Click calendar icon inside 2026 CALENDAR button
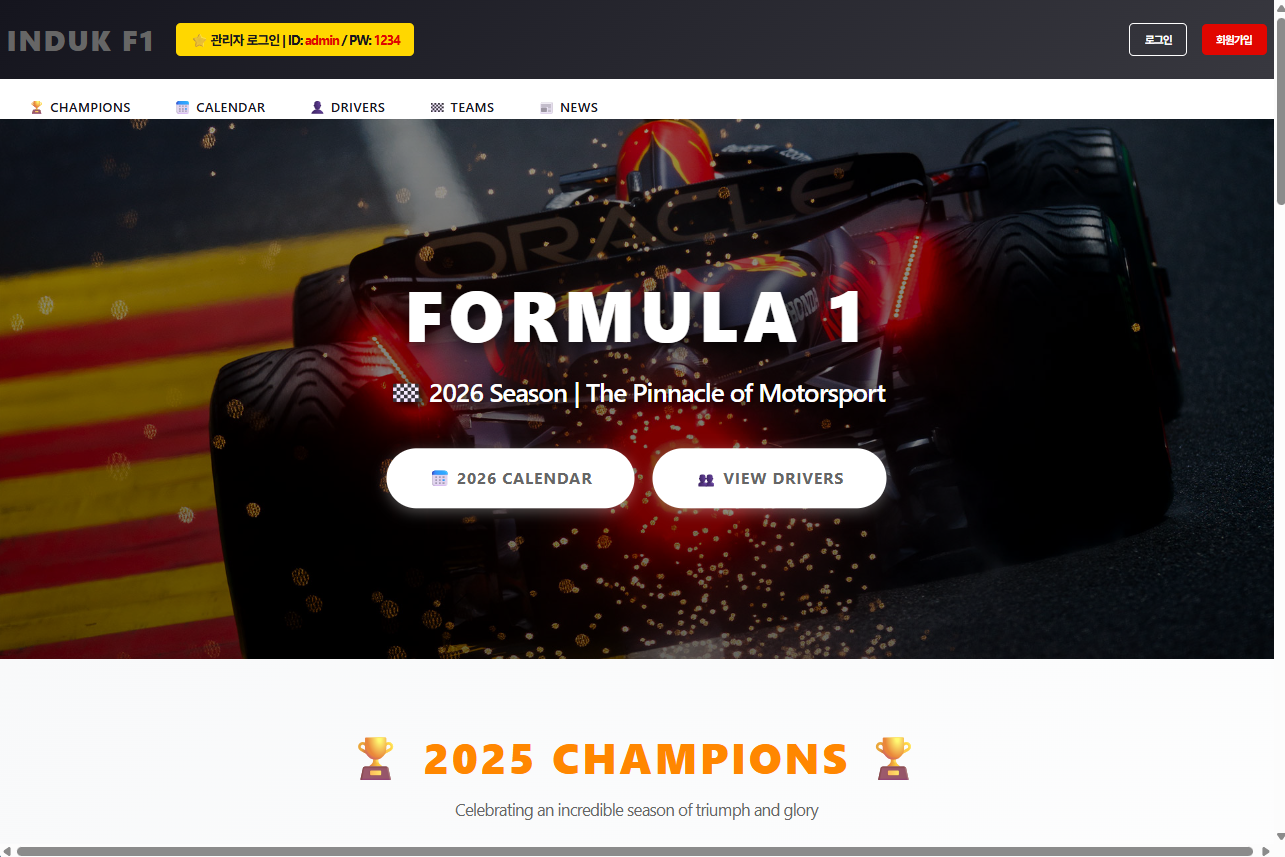Viewport: 1285px width, 857px height. (439, 478)
